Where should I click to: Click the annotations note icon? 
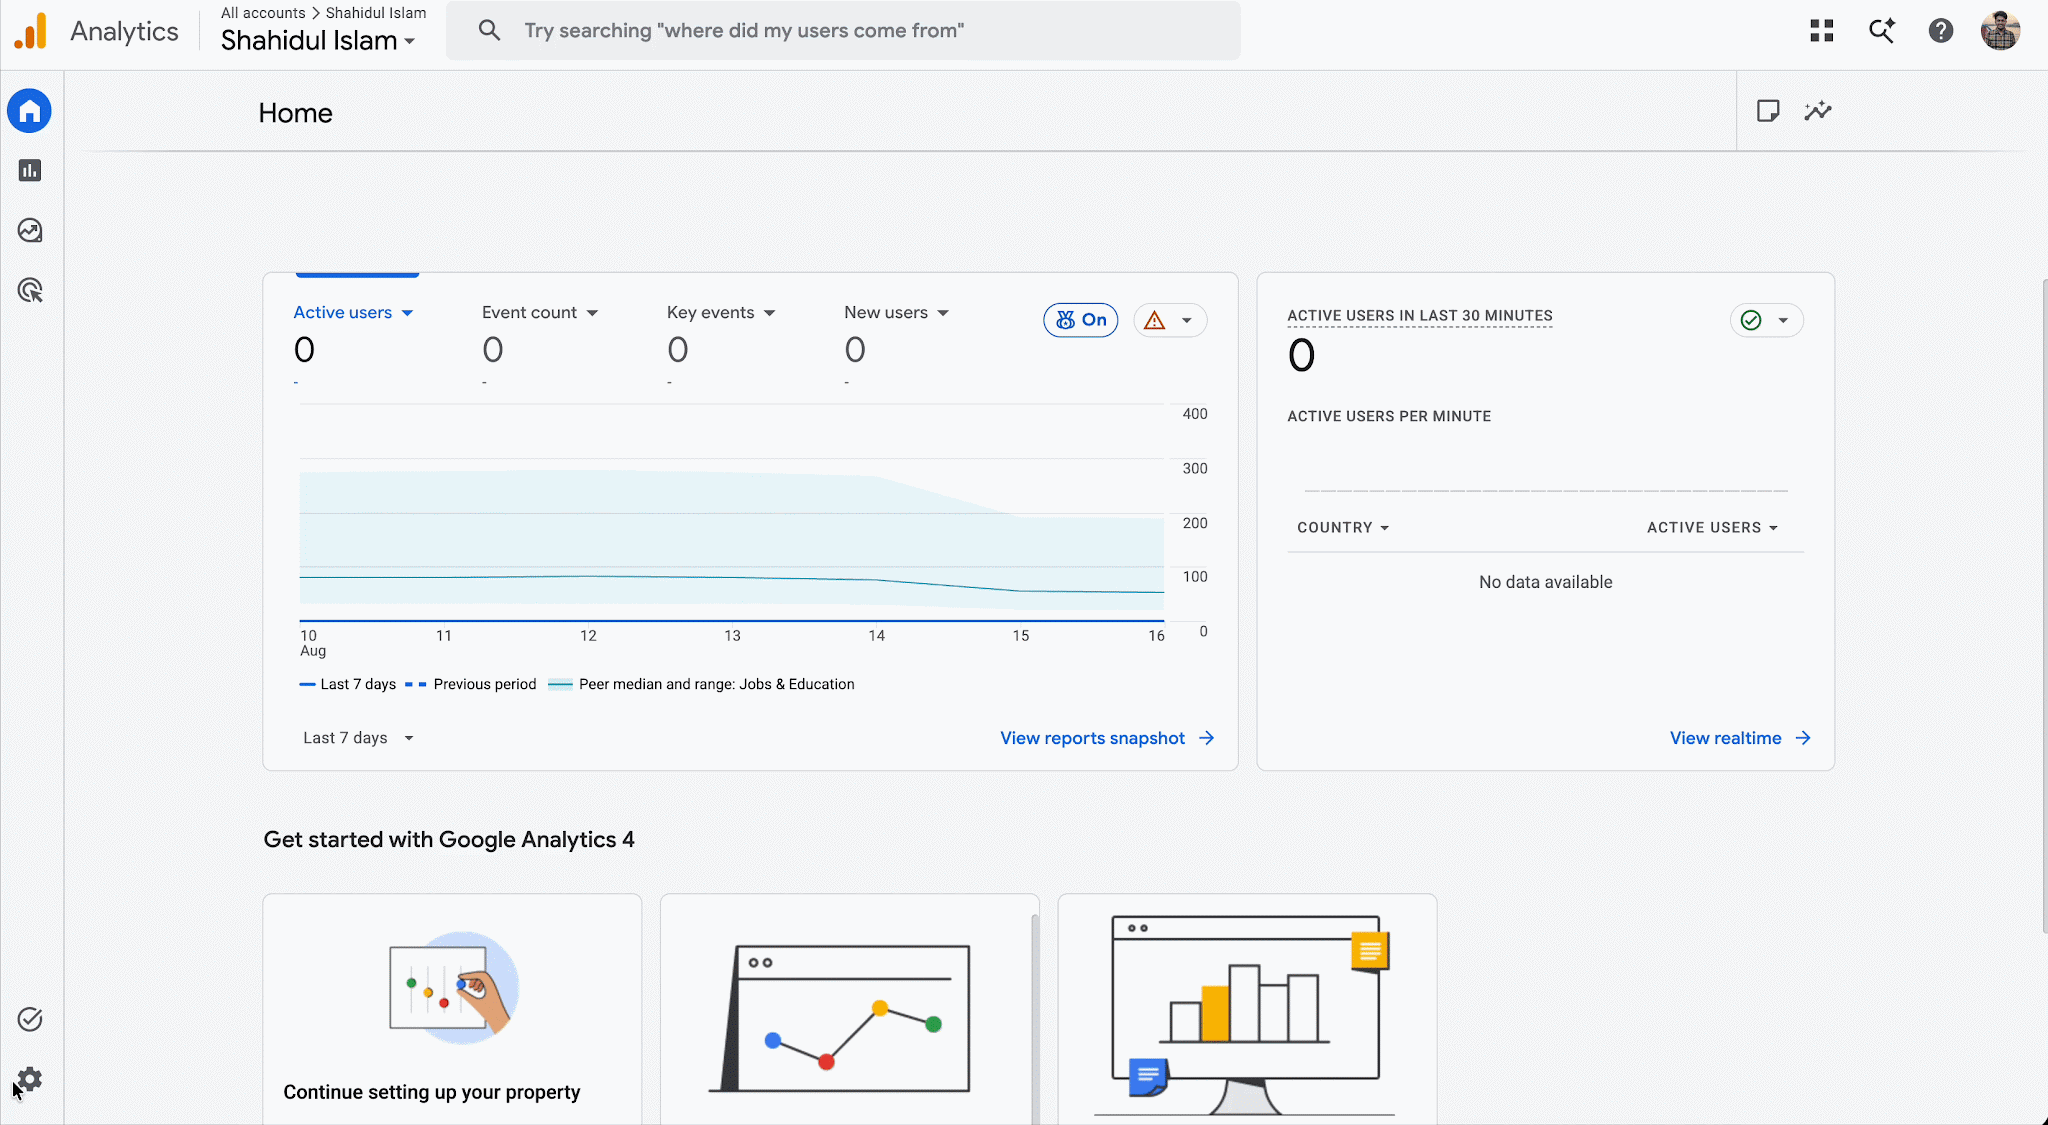(x=1768, y=111)
